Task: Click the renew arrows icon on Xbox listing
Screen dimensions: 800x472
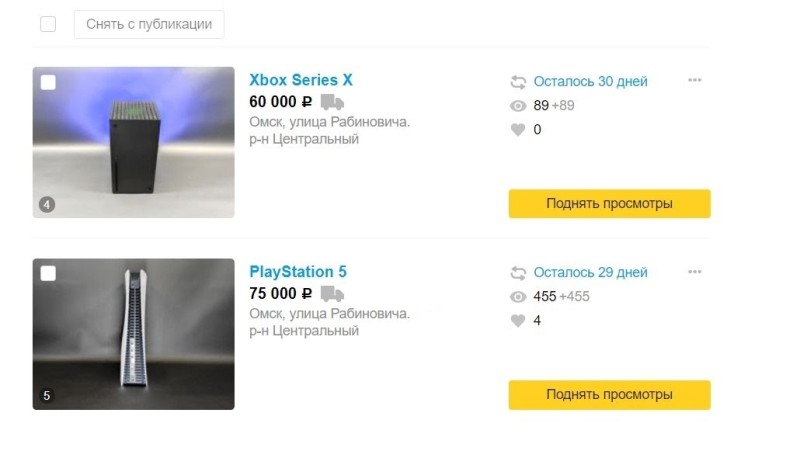Action: point(518,82)
